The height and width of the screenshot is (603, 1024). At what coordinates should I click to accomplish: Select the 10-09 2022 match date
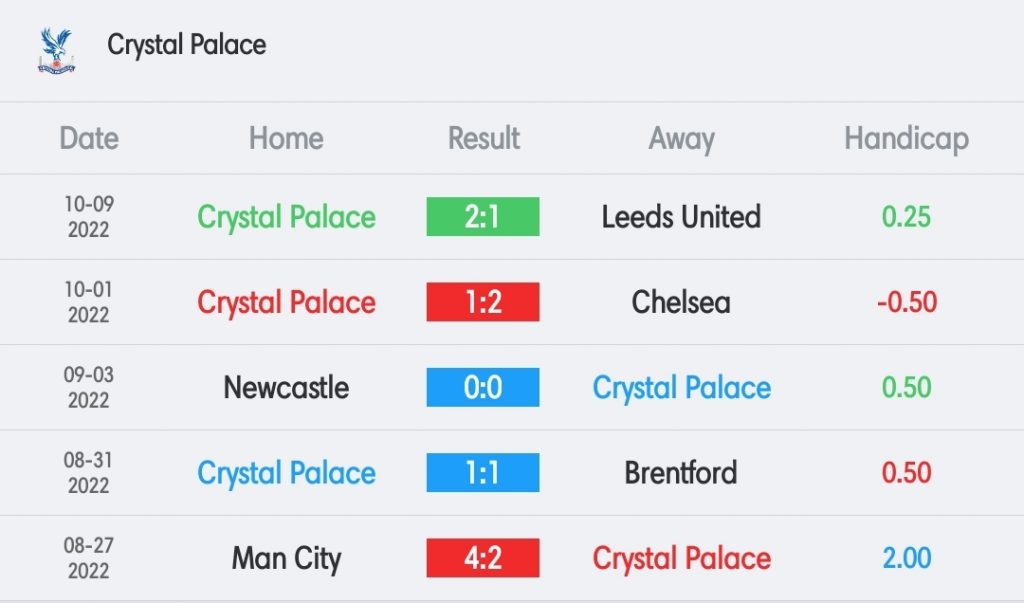89,217
